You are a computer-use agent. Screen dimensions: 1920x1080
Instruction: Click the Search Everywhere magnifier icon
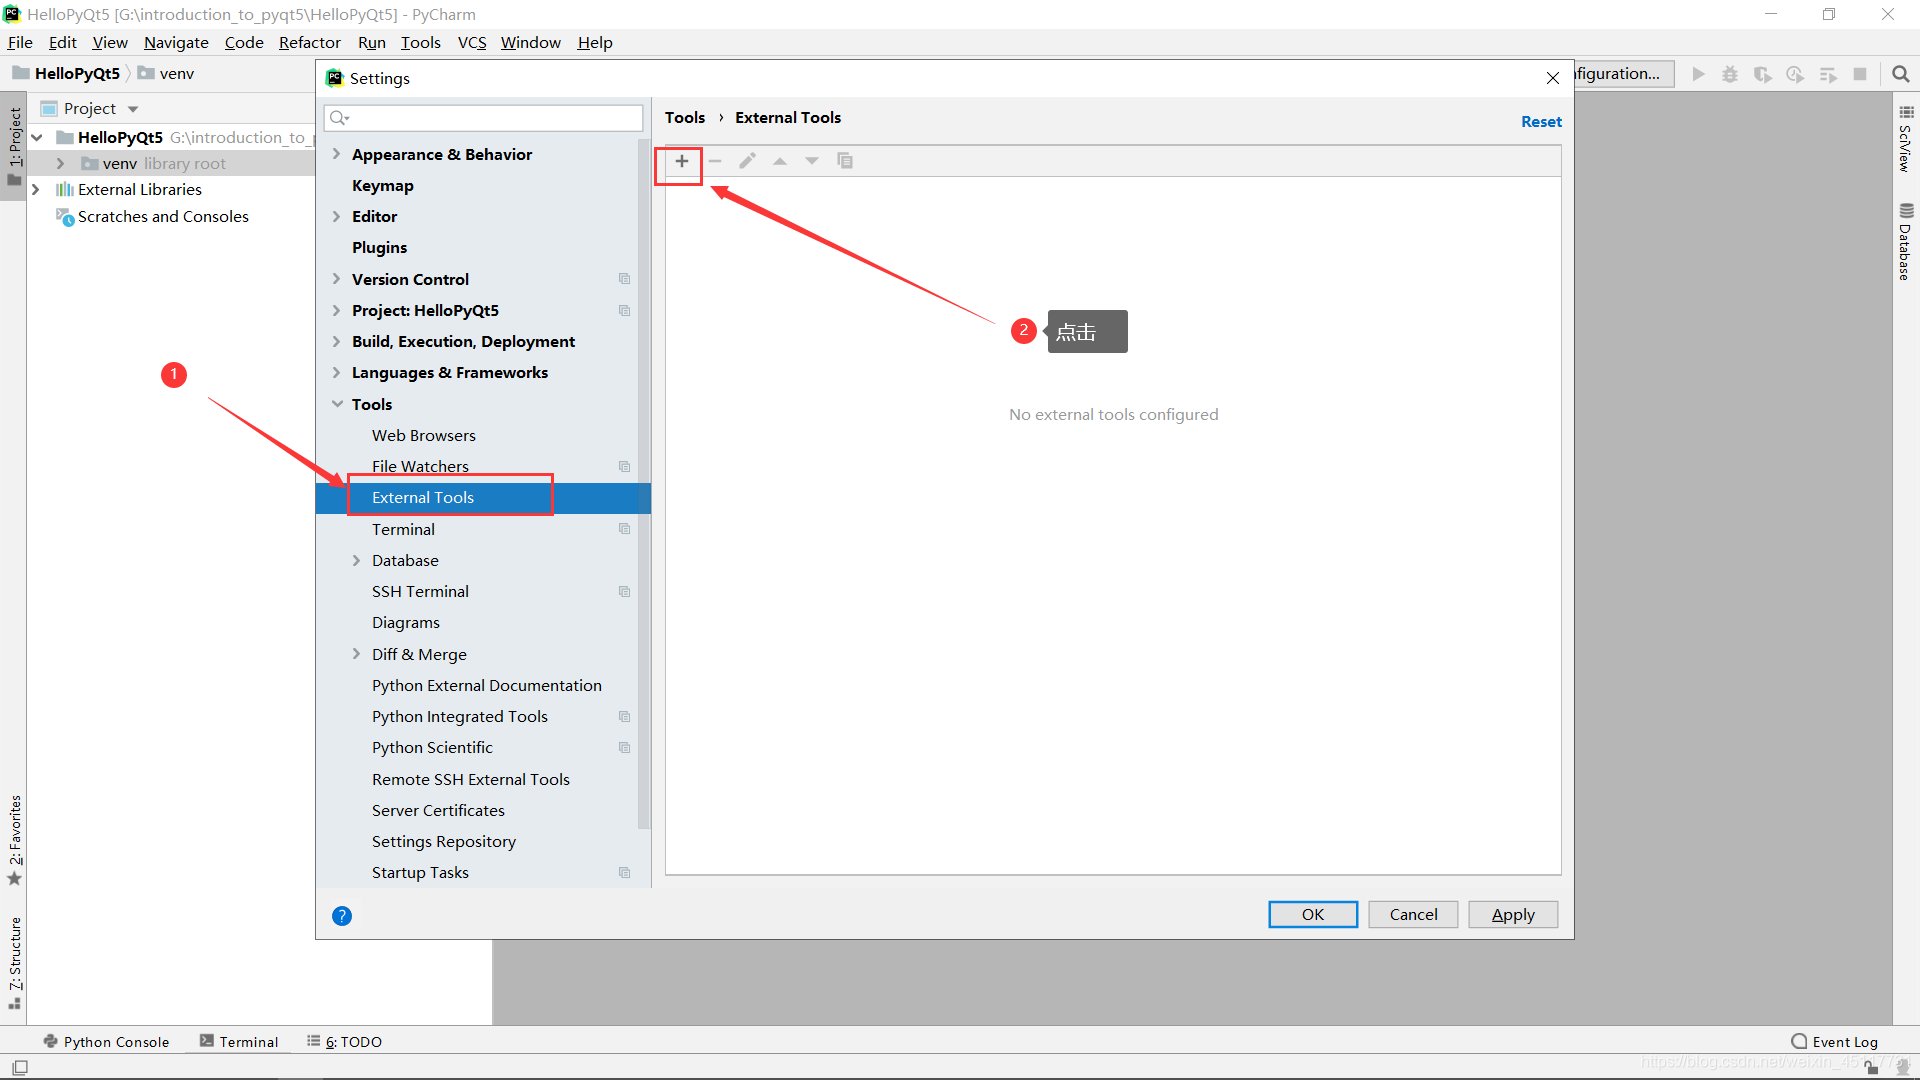point(1900,74)
